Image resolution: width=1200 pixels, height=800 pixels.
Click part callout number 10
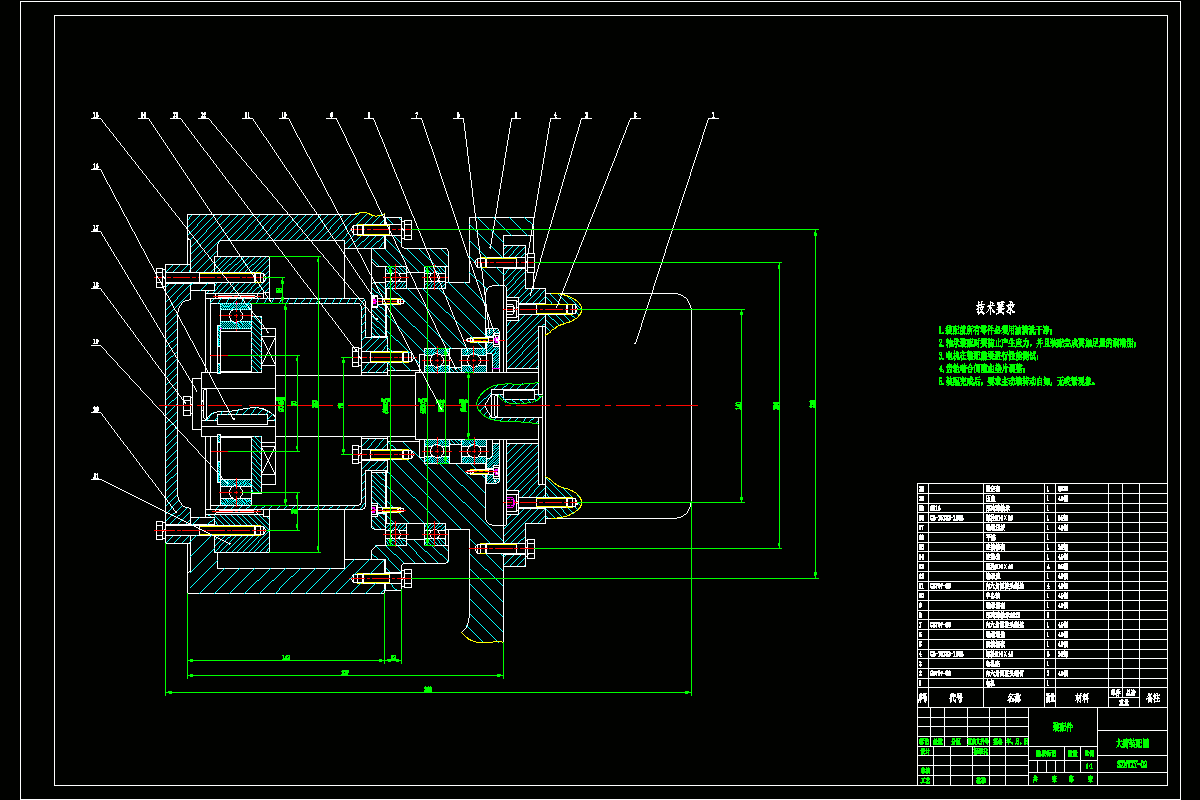[284, 115]
